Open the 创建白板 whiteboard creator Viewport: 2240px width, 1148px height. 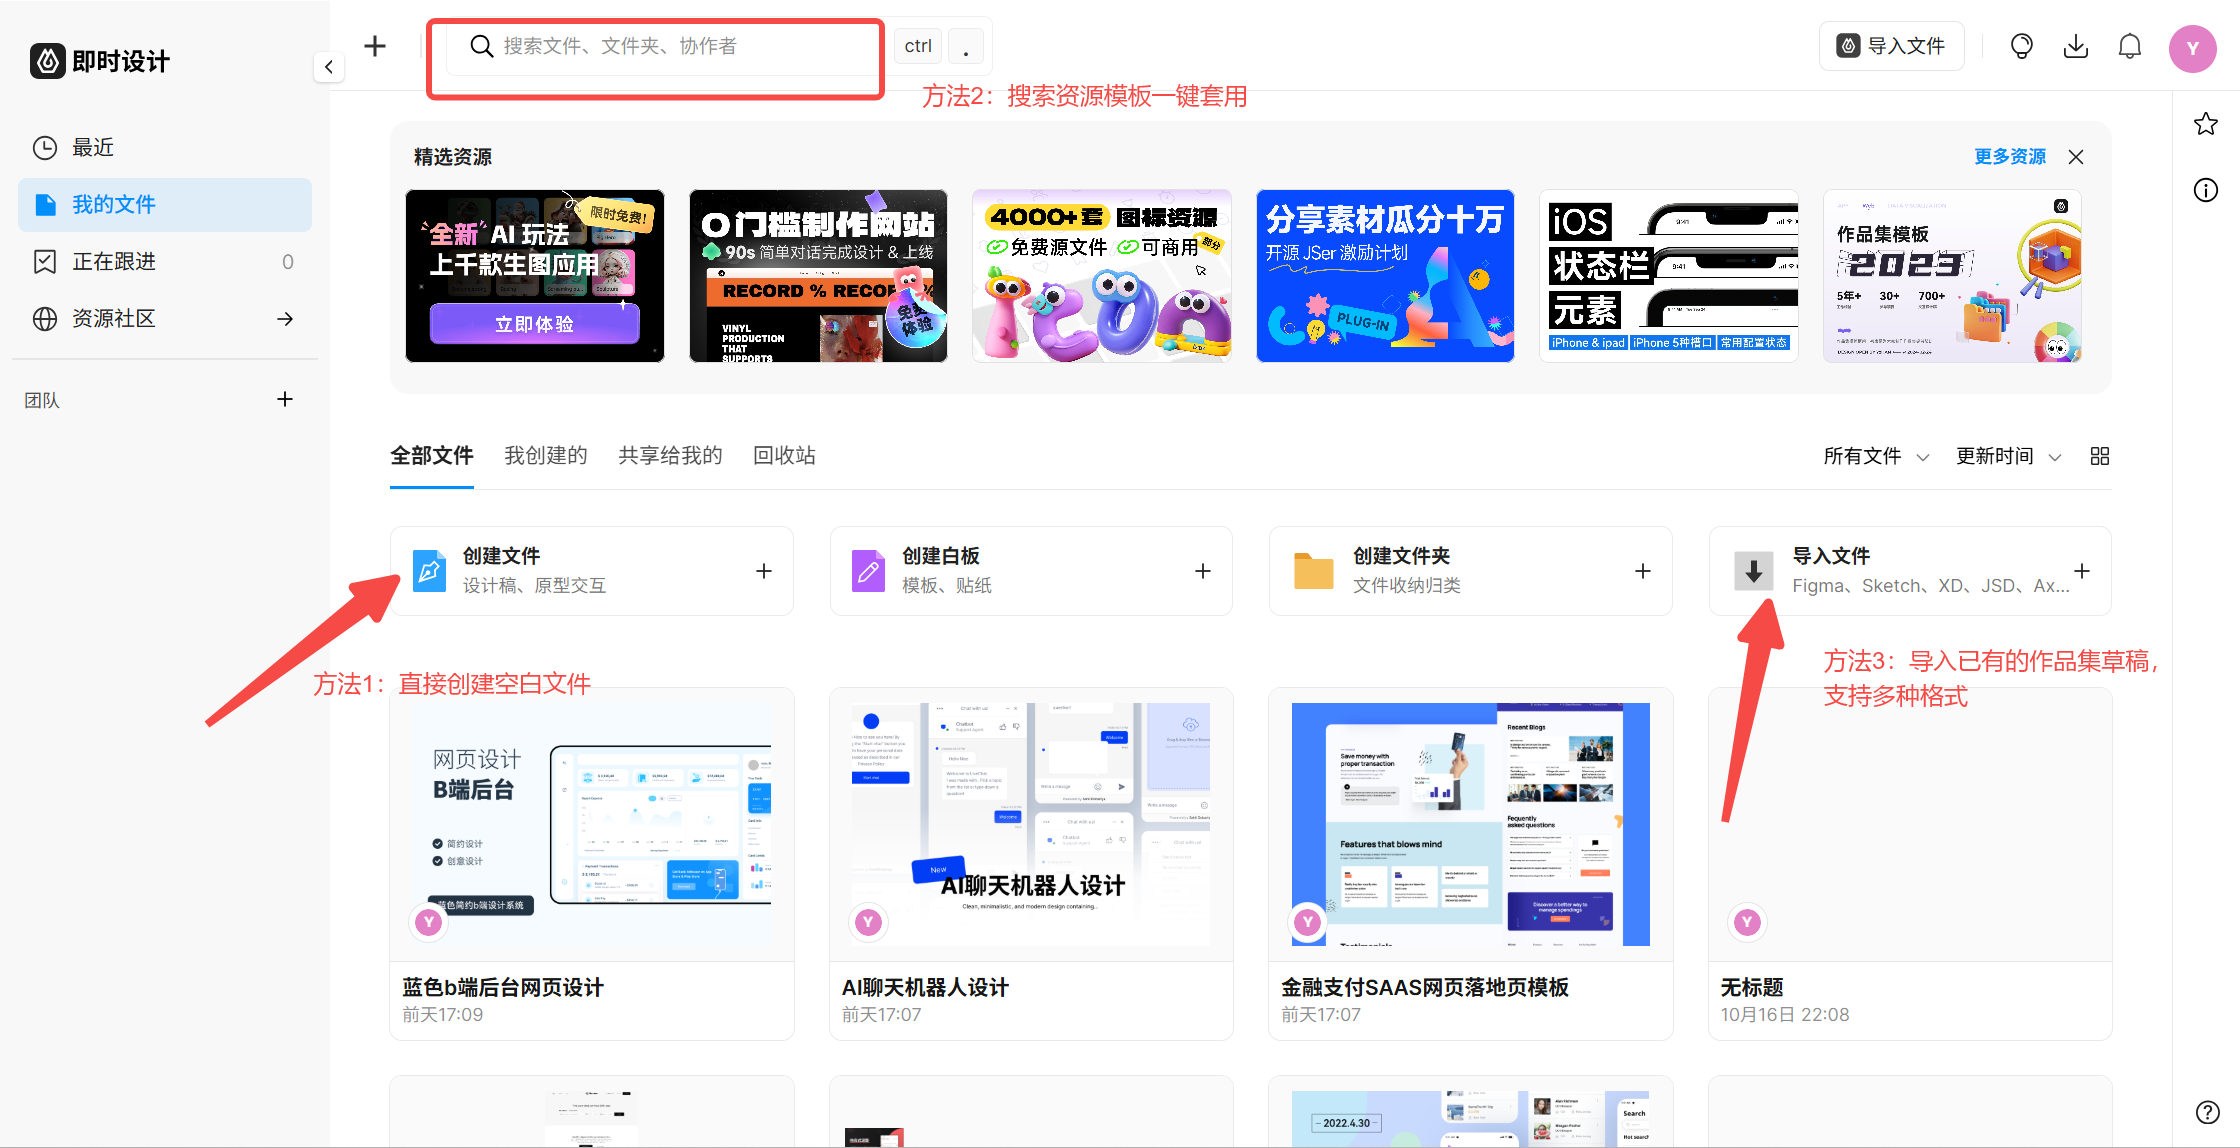[1031, 570]
